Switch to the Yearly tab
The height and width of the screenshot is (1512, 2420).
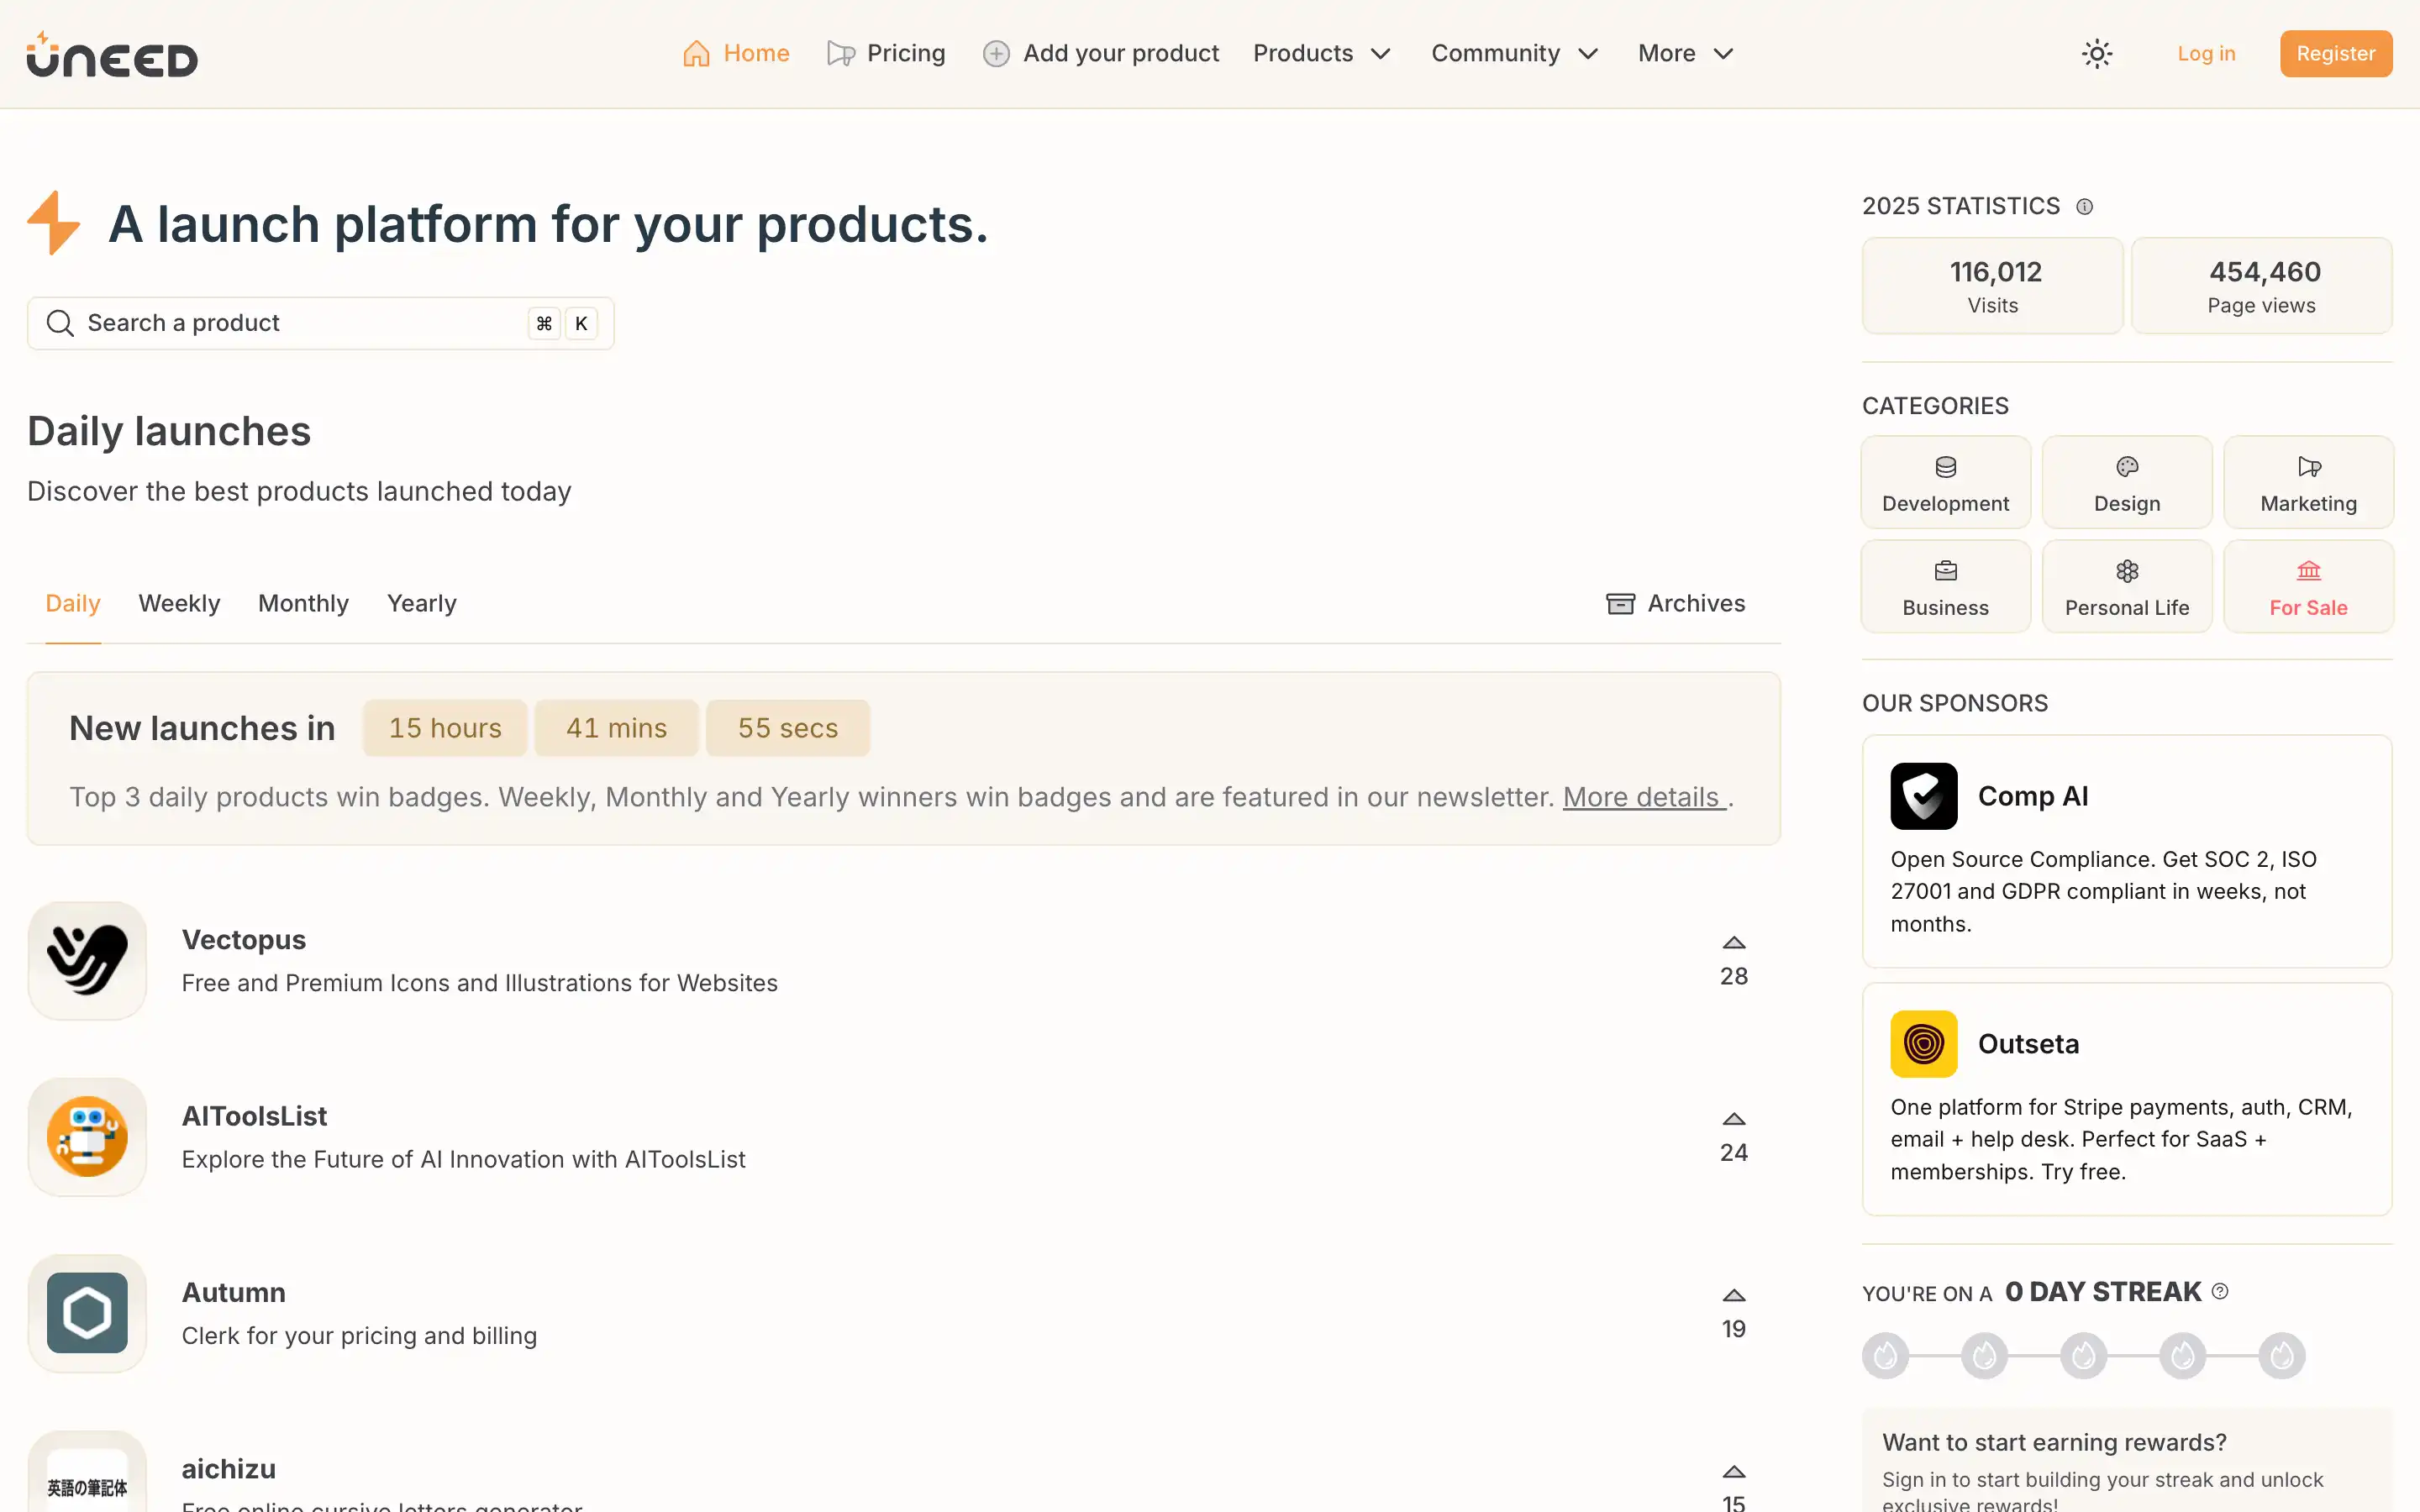click(422, 604)
